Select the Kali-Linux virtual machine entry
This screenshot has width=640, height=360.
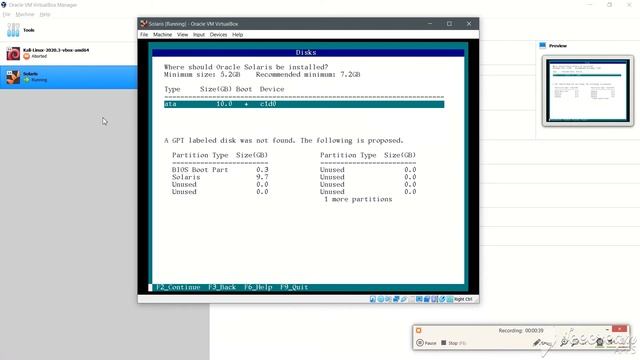point(69,53)
